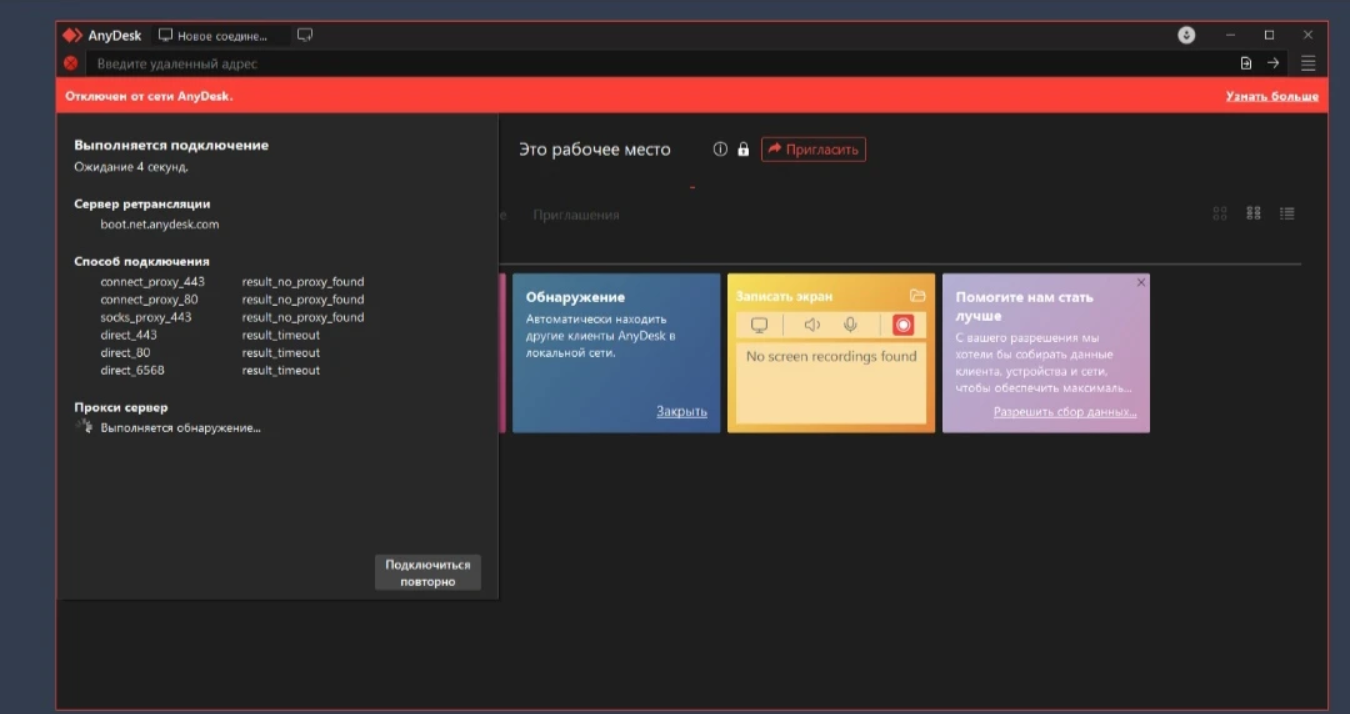Click the file transfer icon in address bar

click(1246, 63)
